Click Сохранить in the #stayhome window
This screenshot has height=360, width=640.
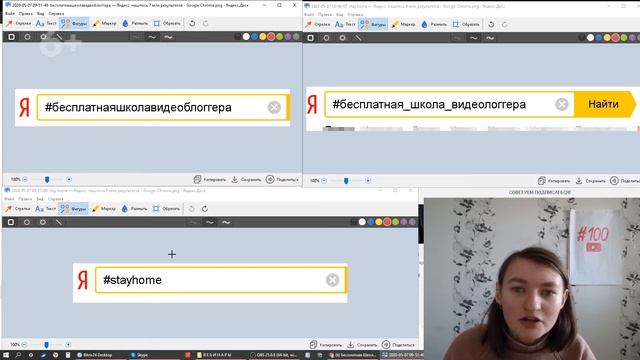coord(362,345)
